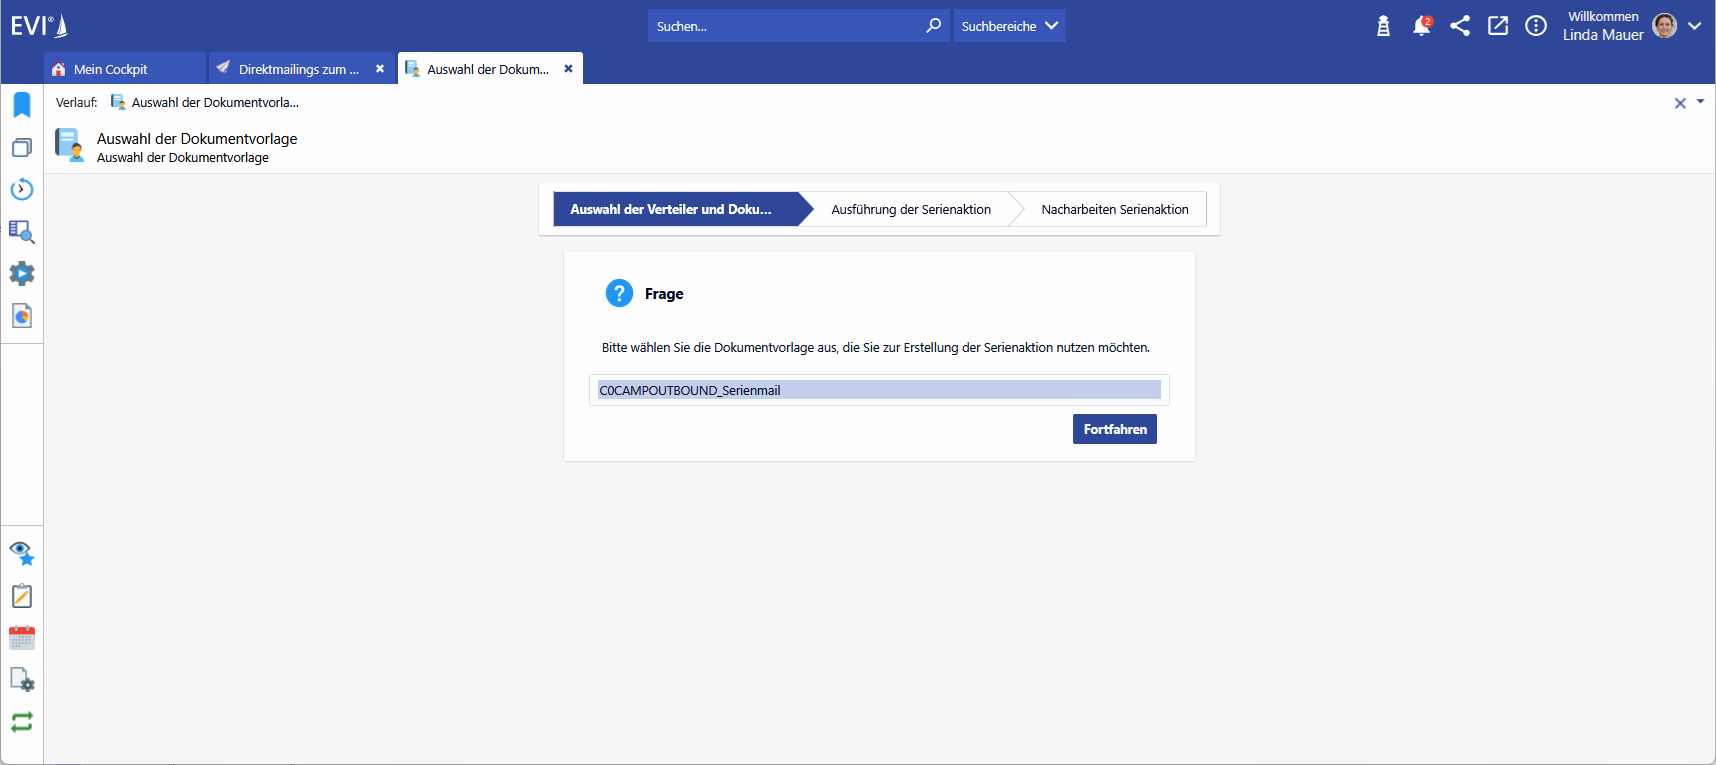Viewport: 1716px width, 765px height.
Task: Click the Fortfahren button
Action: click(1114, 429)
